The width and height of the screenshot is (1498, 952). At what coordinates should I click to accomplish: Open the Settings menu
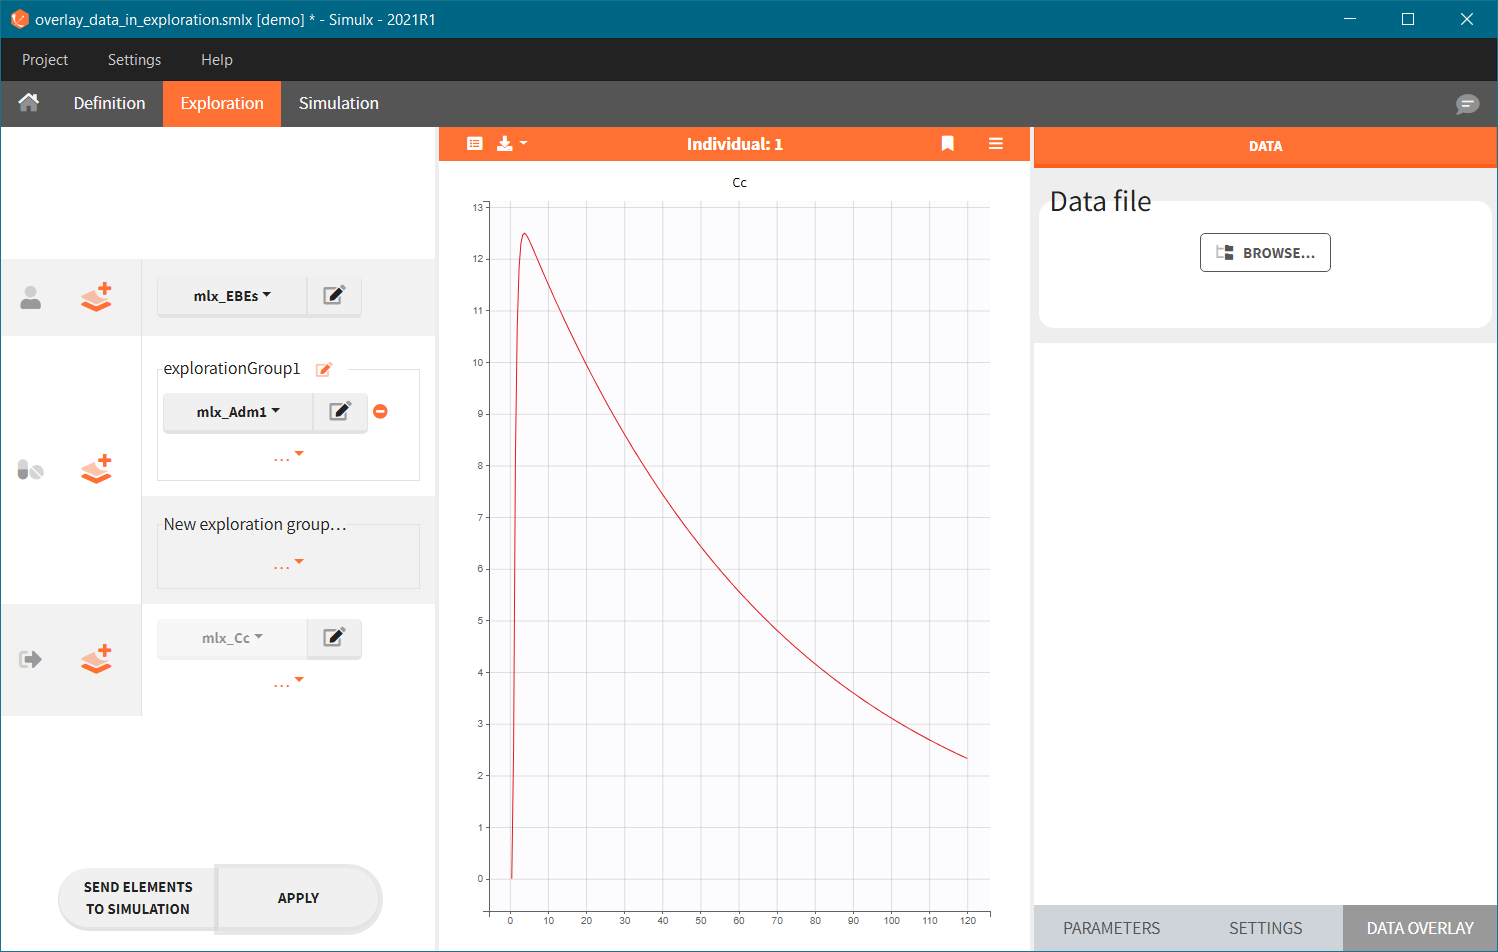[x=134, y=60]
